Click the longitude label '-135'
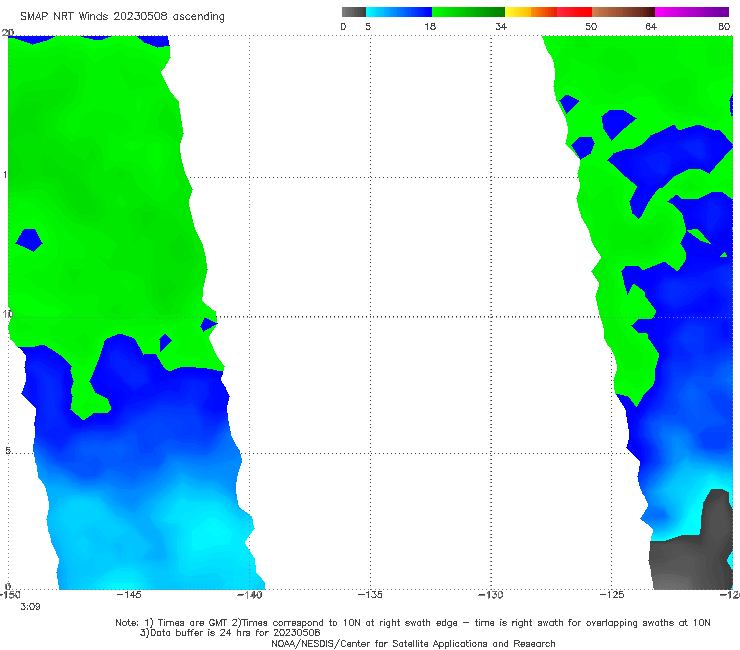740x650 pixels. [370, 595]
